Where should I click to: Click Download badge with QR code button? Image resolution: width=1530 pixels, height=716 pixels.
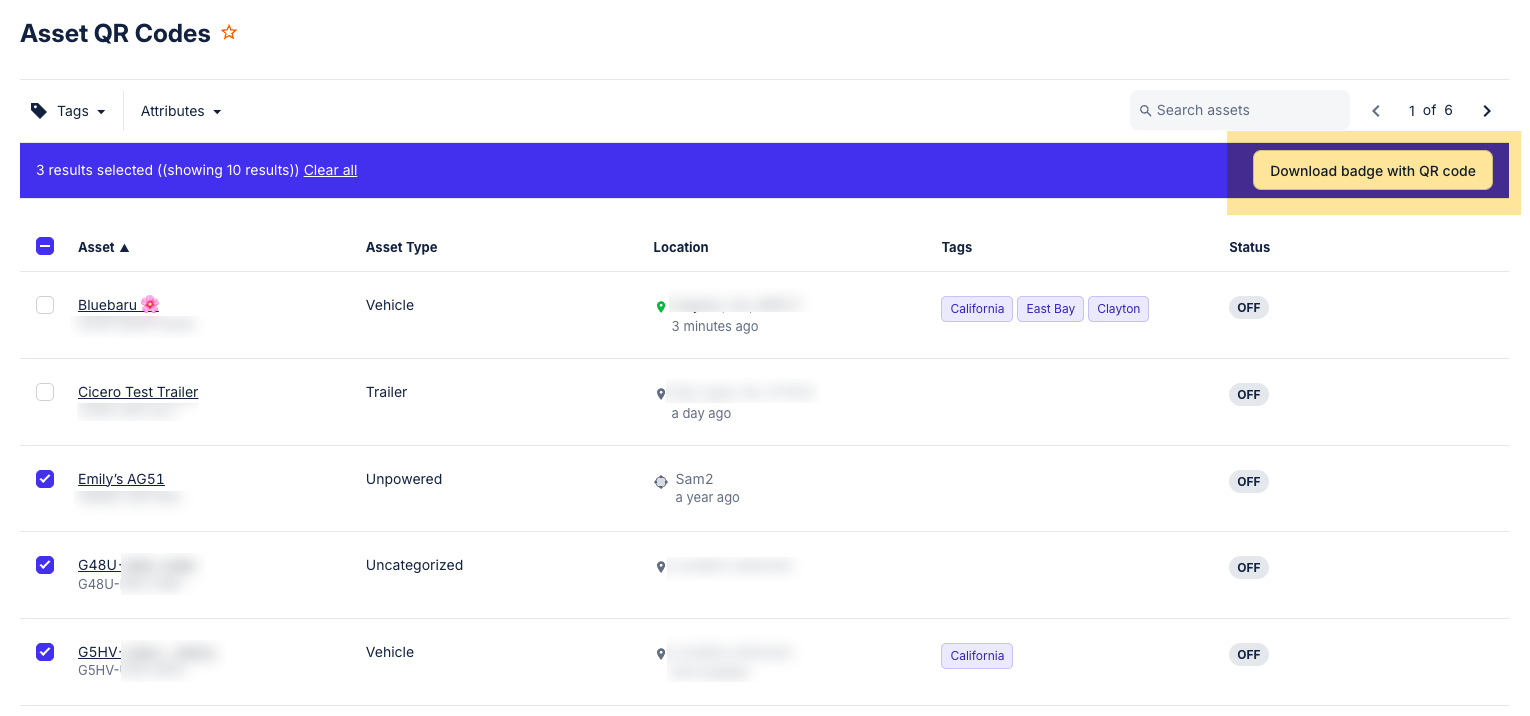(x=1372, y=171)
